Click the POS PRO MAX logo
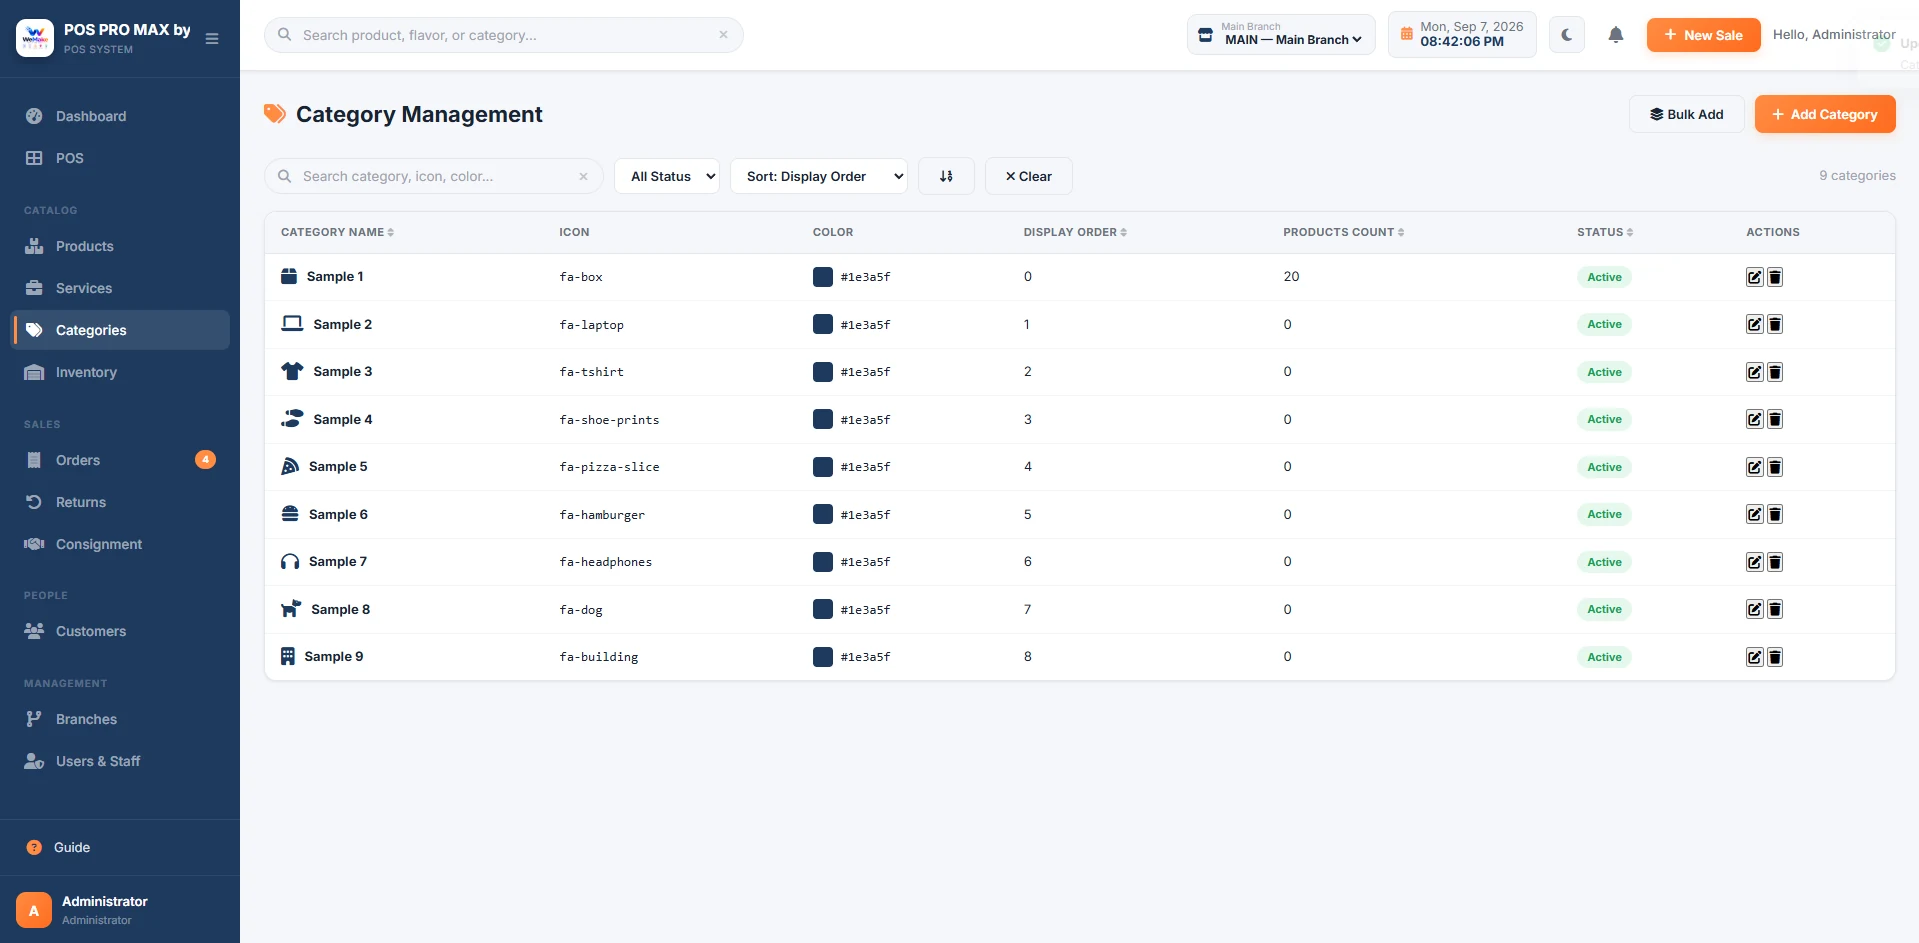 point(35,38)
